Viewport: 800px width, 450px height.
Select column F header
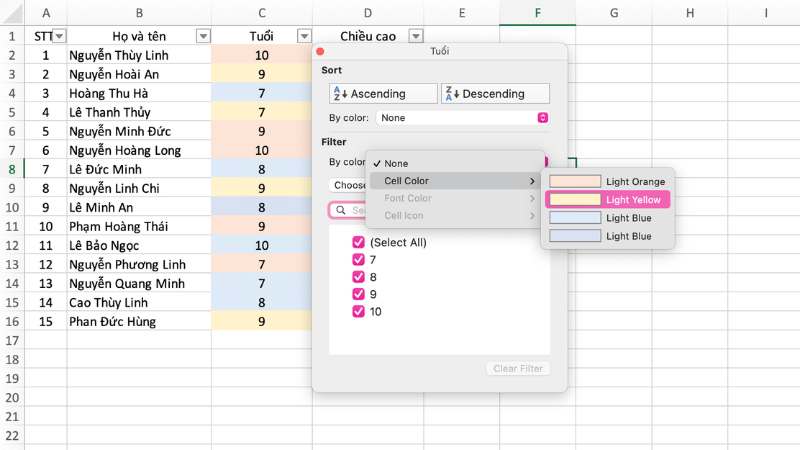pyautogui.click(x=537, y=13)
